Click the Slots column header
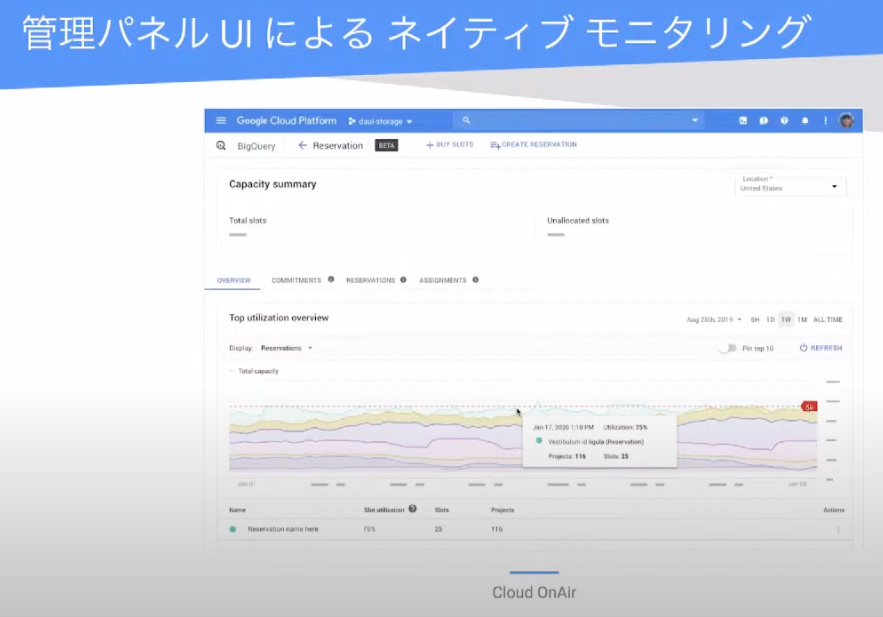The height and width of the screenshot is (617, 883). (x=442, y=510)
